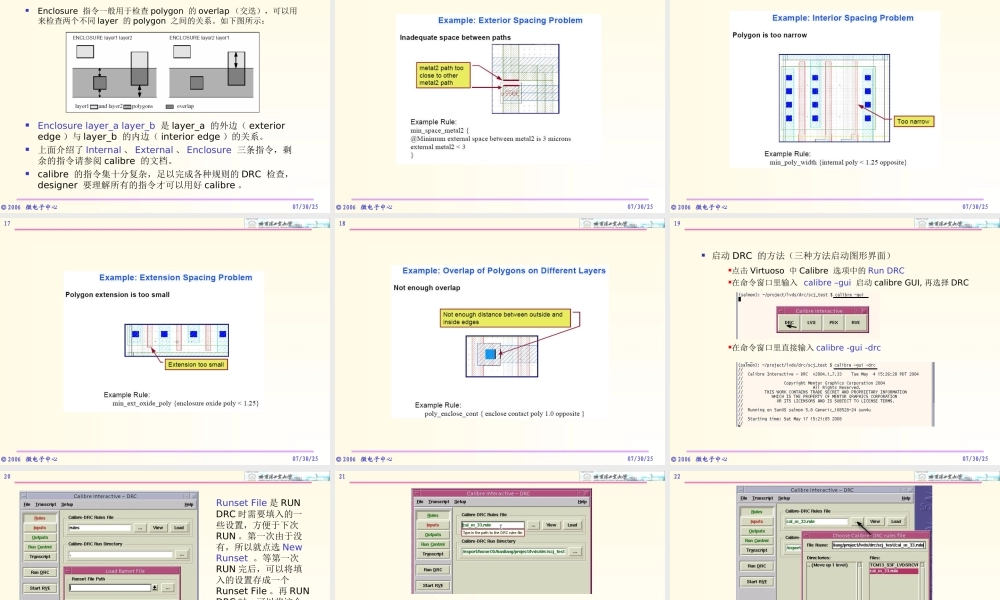Click the ENCLOSURE layer diagram image
The width and height of the screenshot is (1000, 600).
click(163, 73)
